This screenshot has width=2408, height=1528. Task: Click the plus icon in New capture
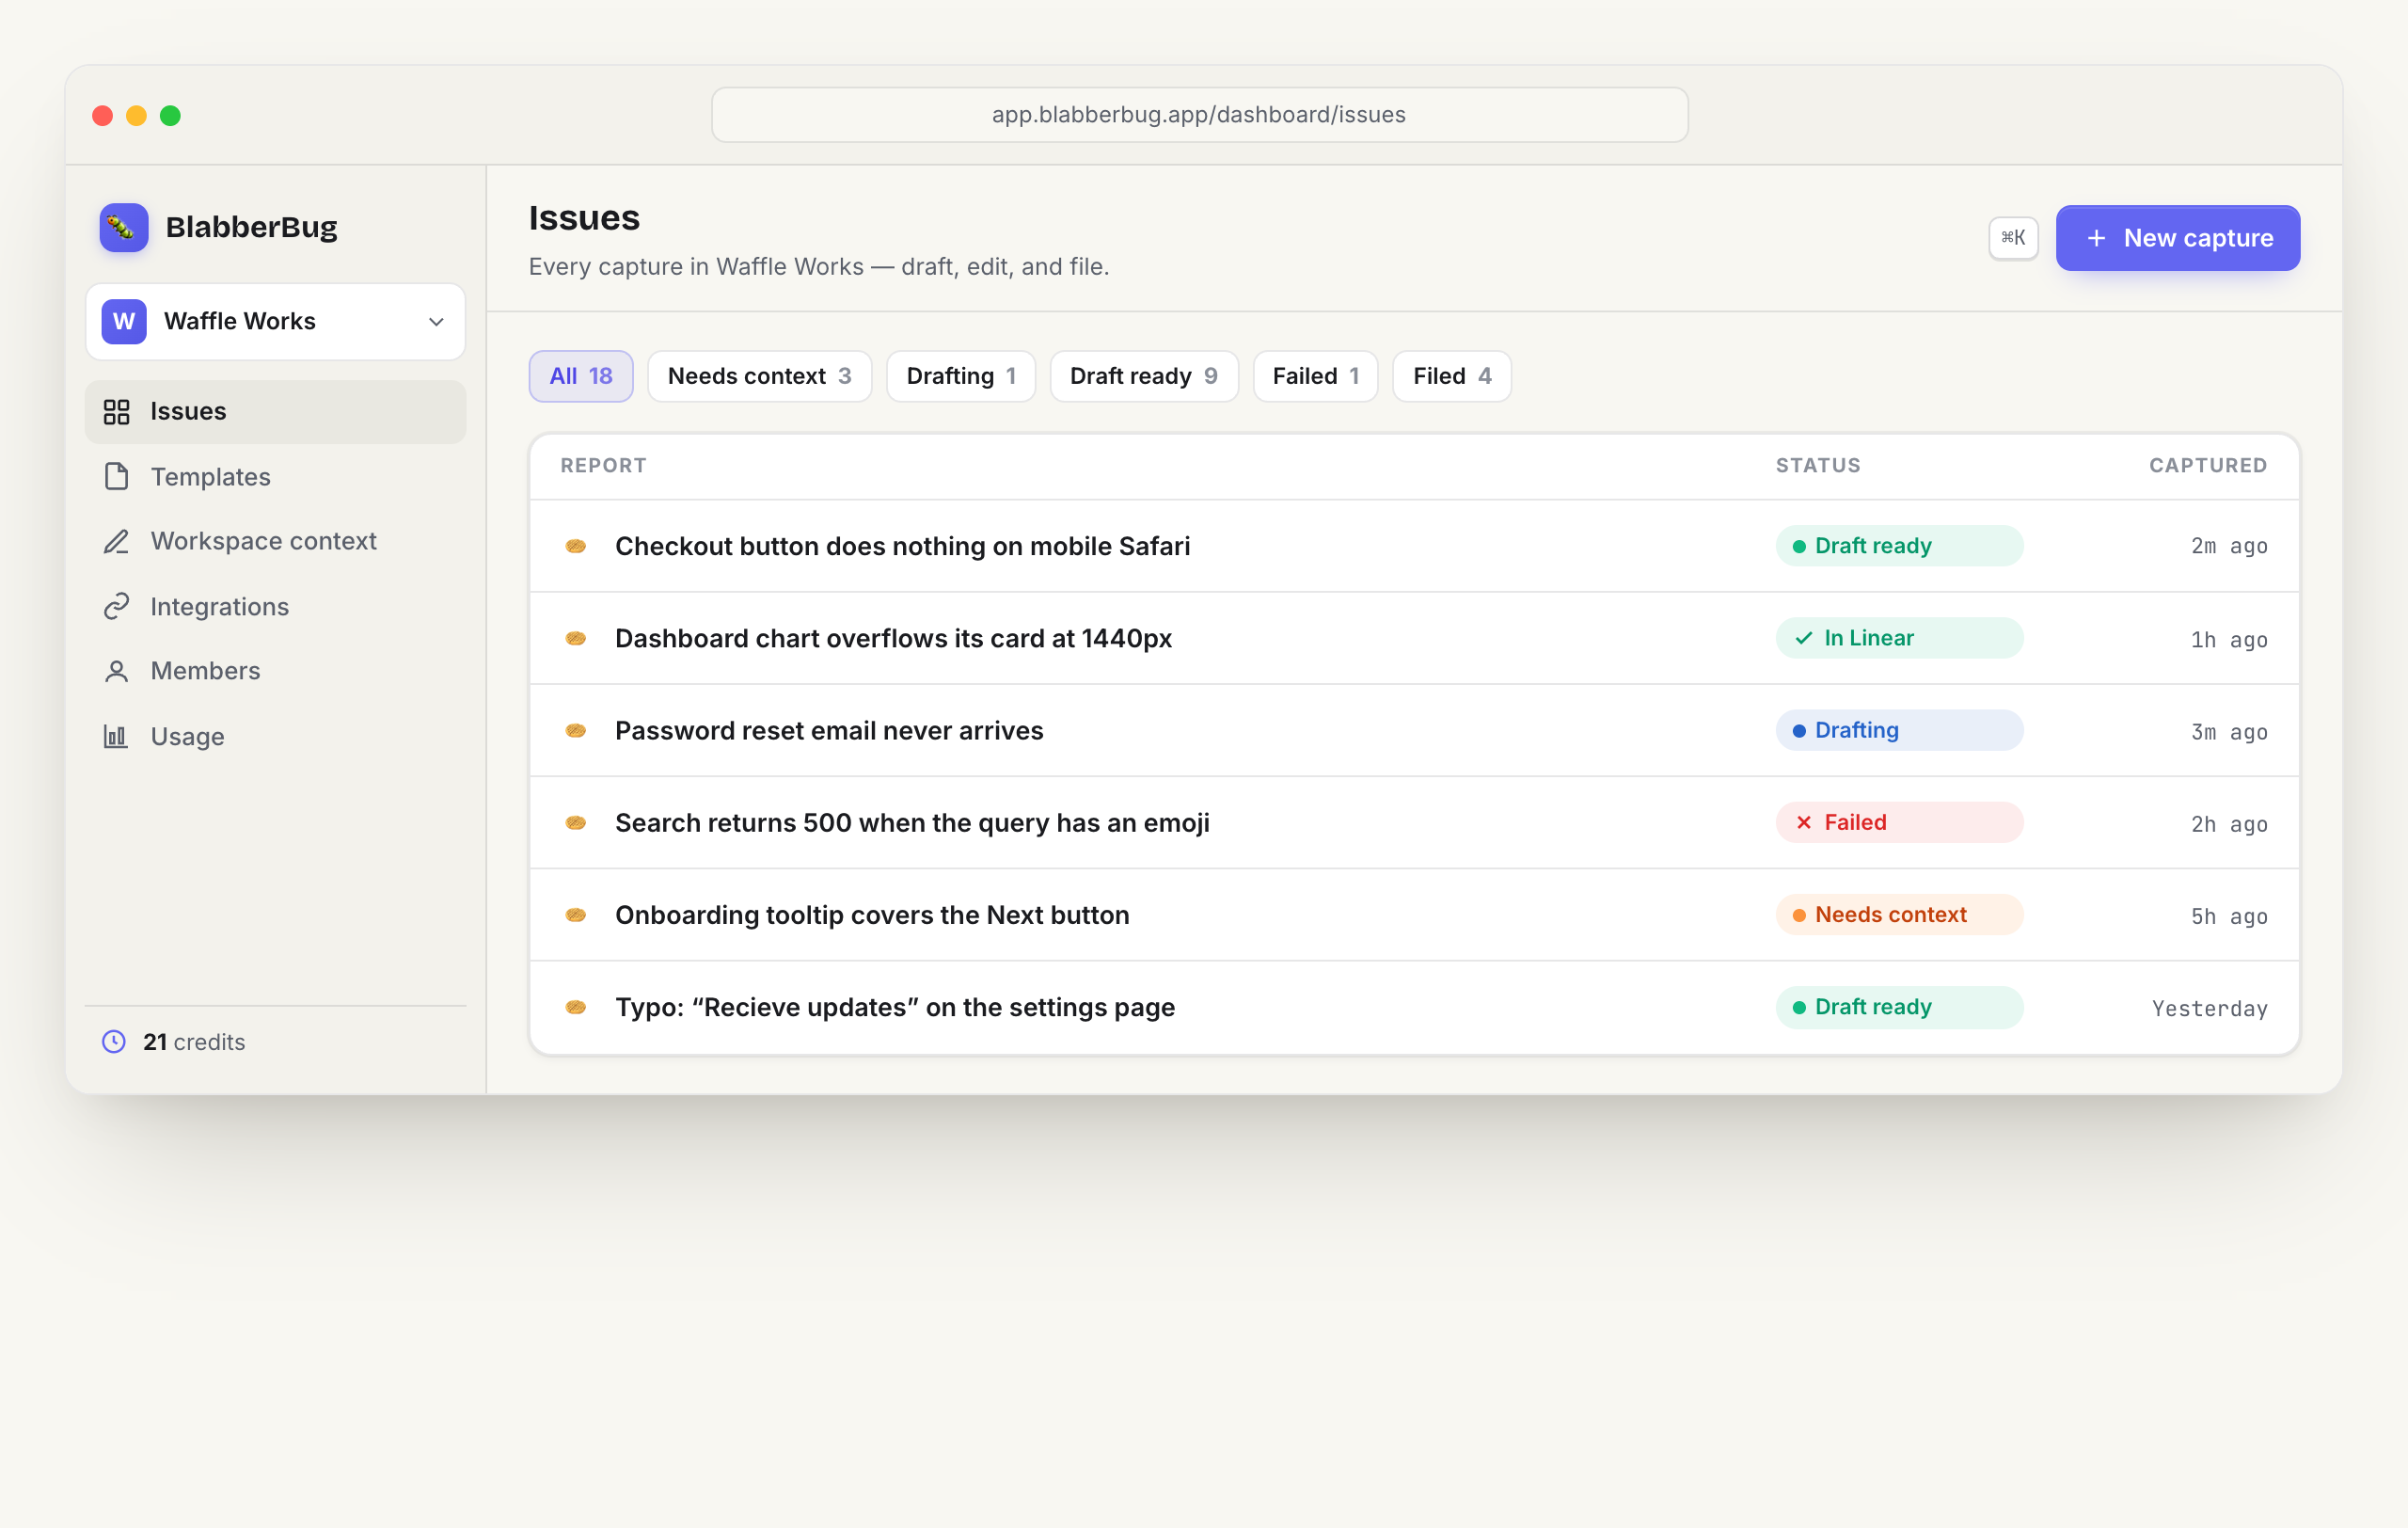click(2097, 238)
